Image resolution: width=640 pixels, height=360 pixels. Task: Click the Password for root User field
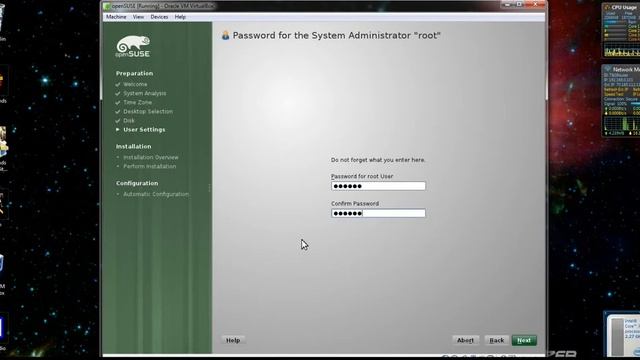coord(378,186)
